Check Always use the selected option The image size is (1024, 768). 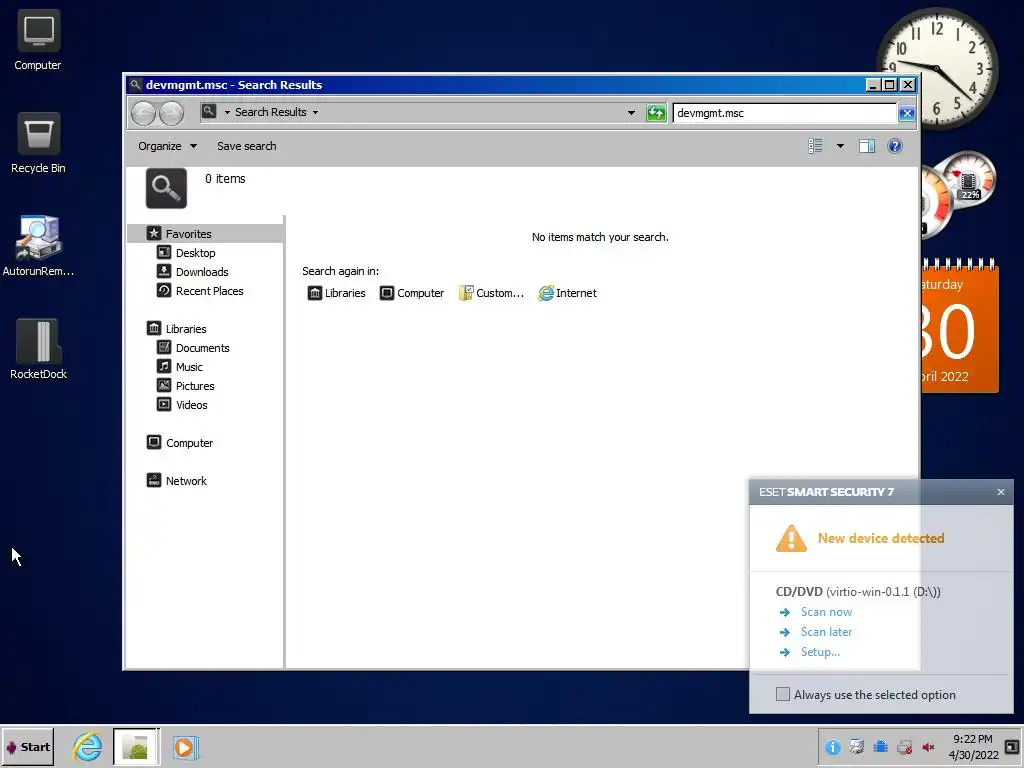[782, 694]
